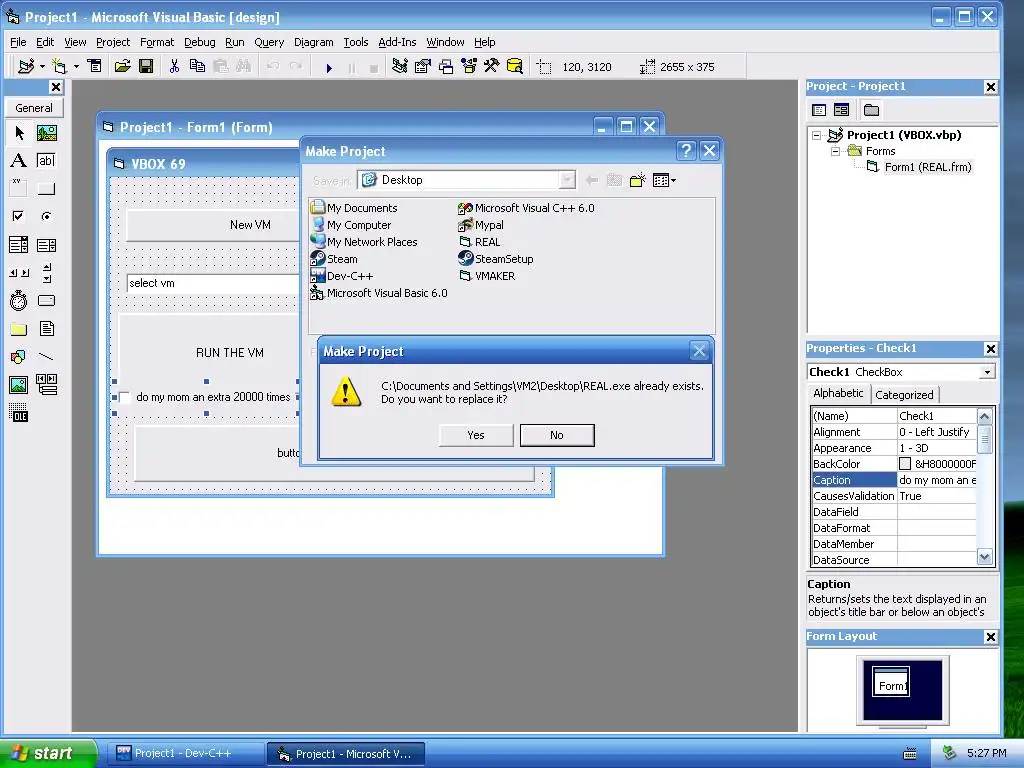Viewport: 1024px width, 768px height.
Task: Click the BackColor color swatch
Action: point(904,464)
